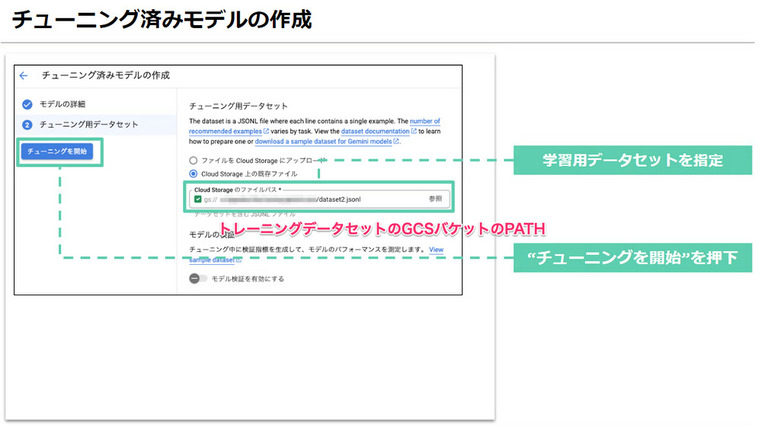Open the View sample dataset link
This screenshot has width=768, height=427.
point(436,250)
